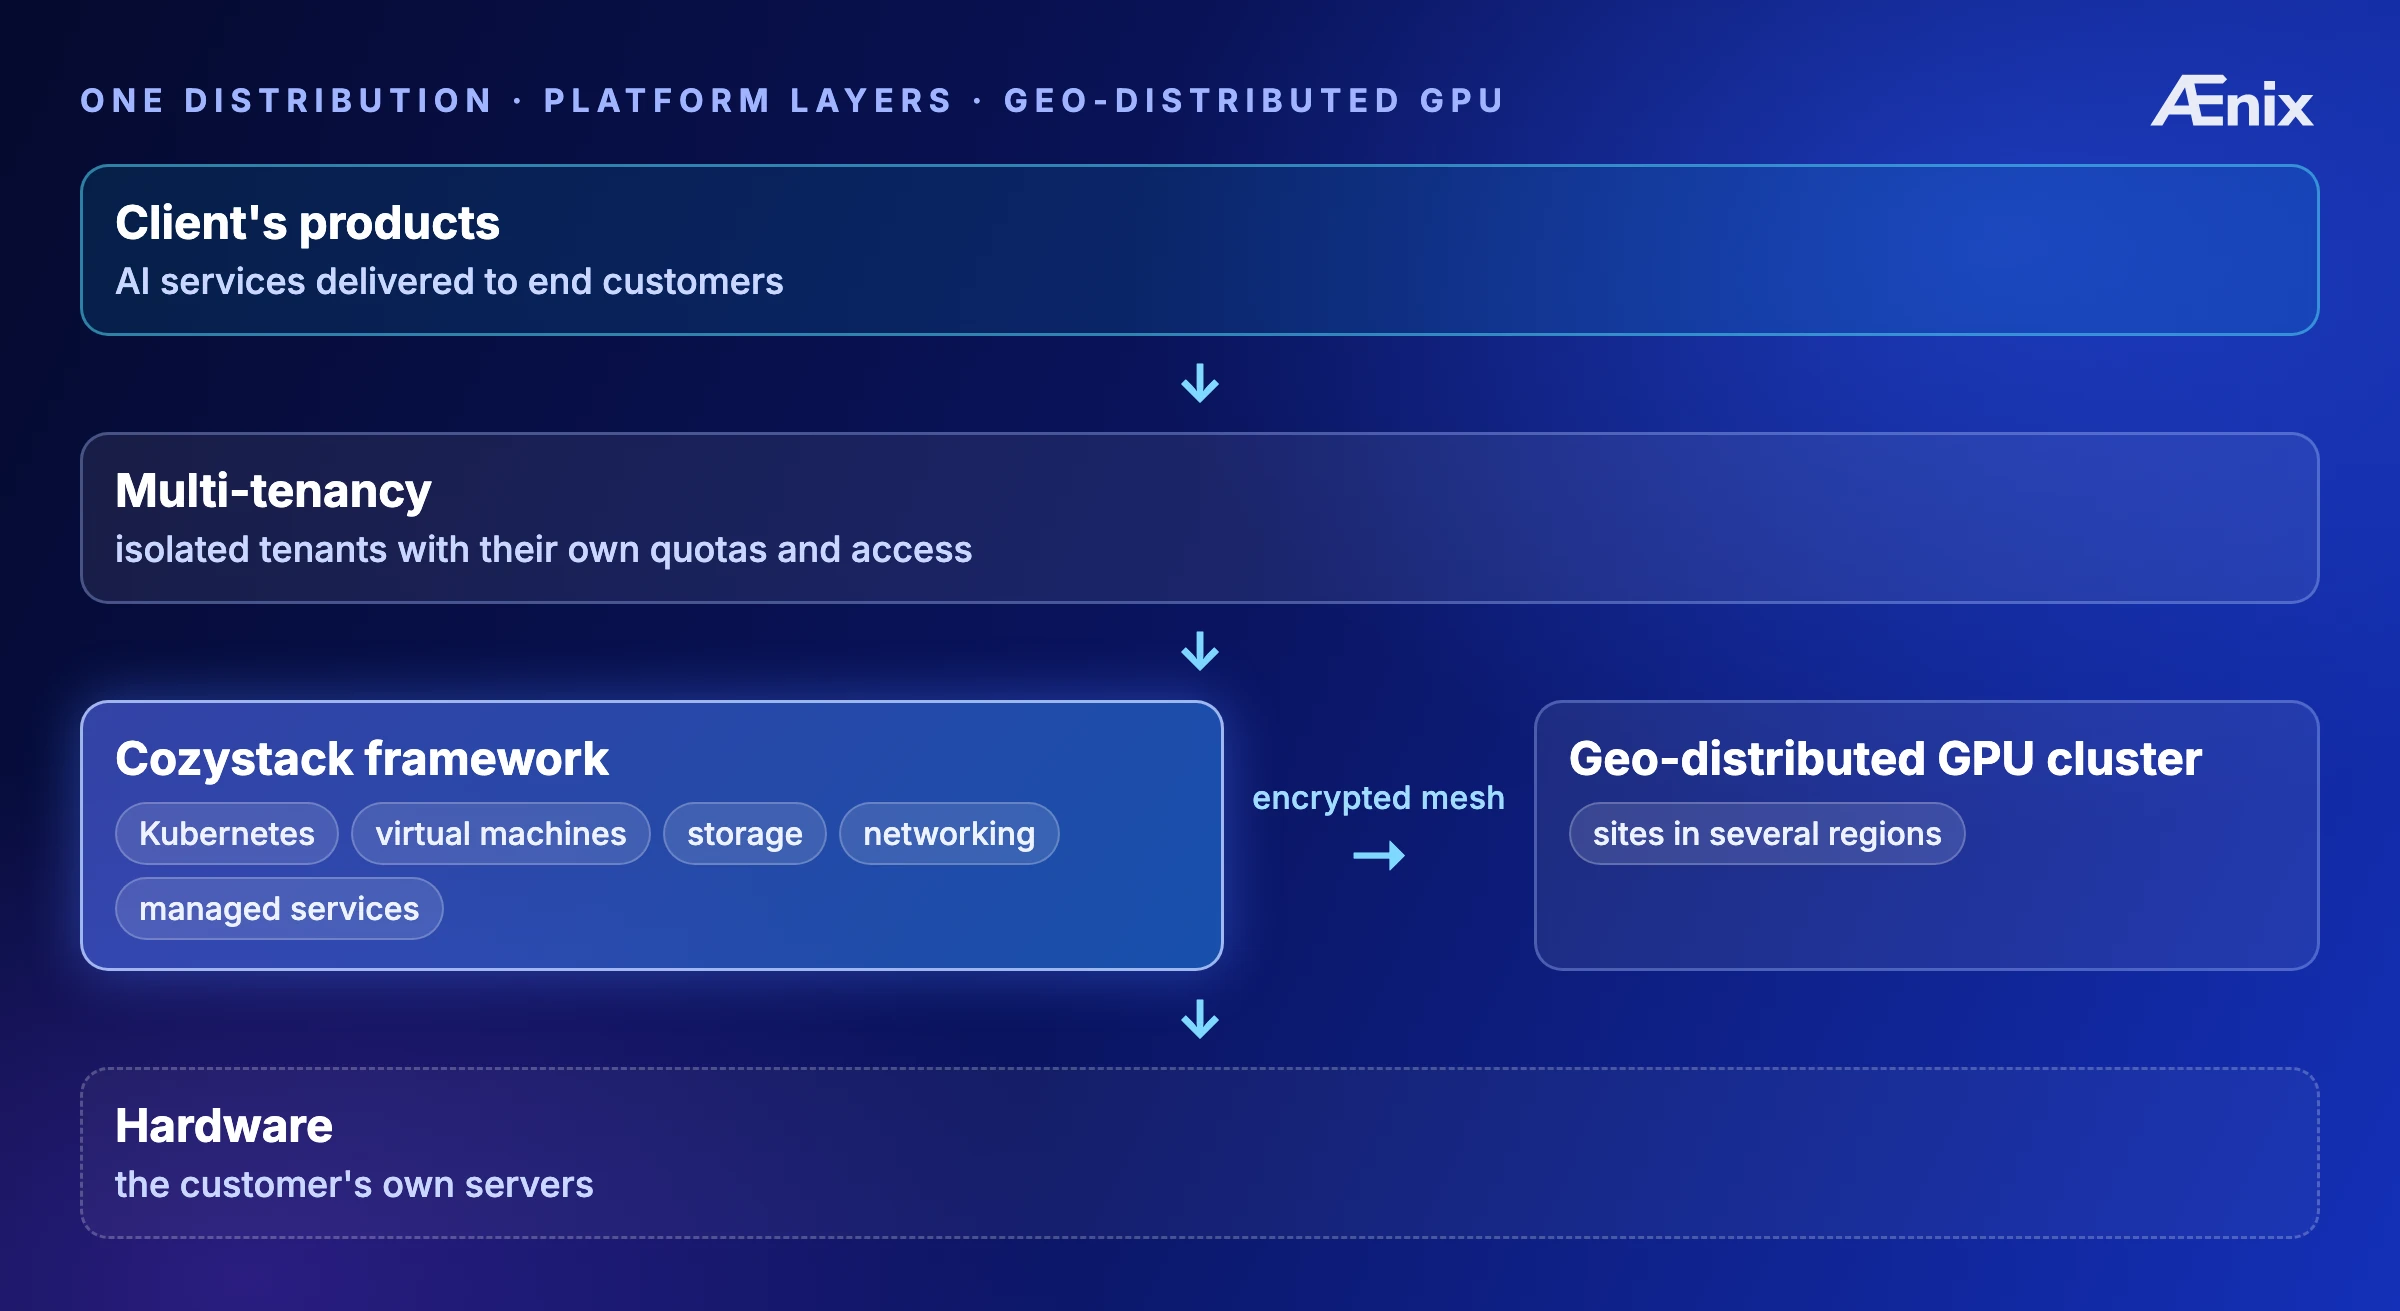
Task: Click the right arrow under encrypted mesh
Action: (x=1379, y=856)
